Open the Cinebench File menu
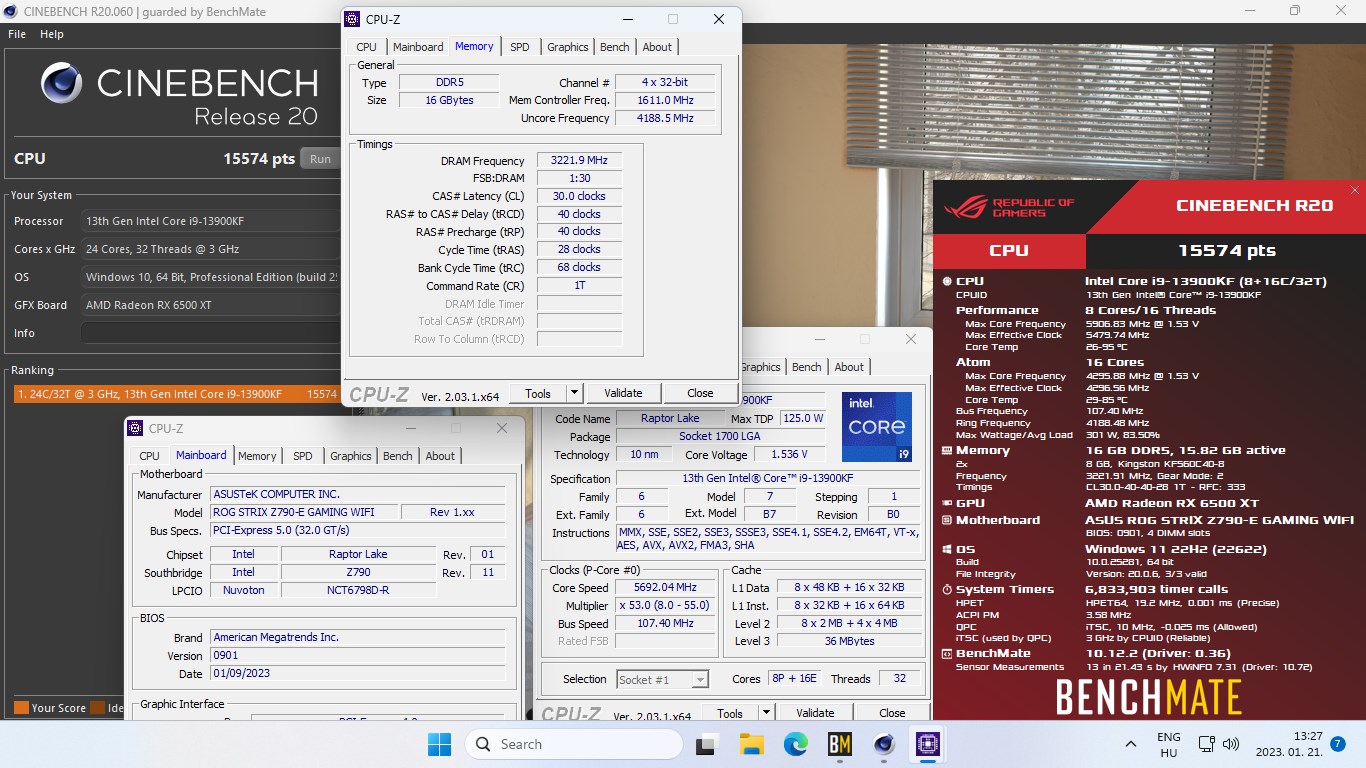 [17, 34]
